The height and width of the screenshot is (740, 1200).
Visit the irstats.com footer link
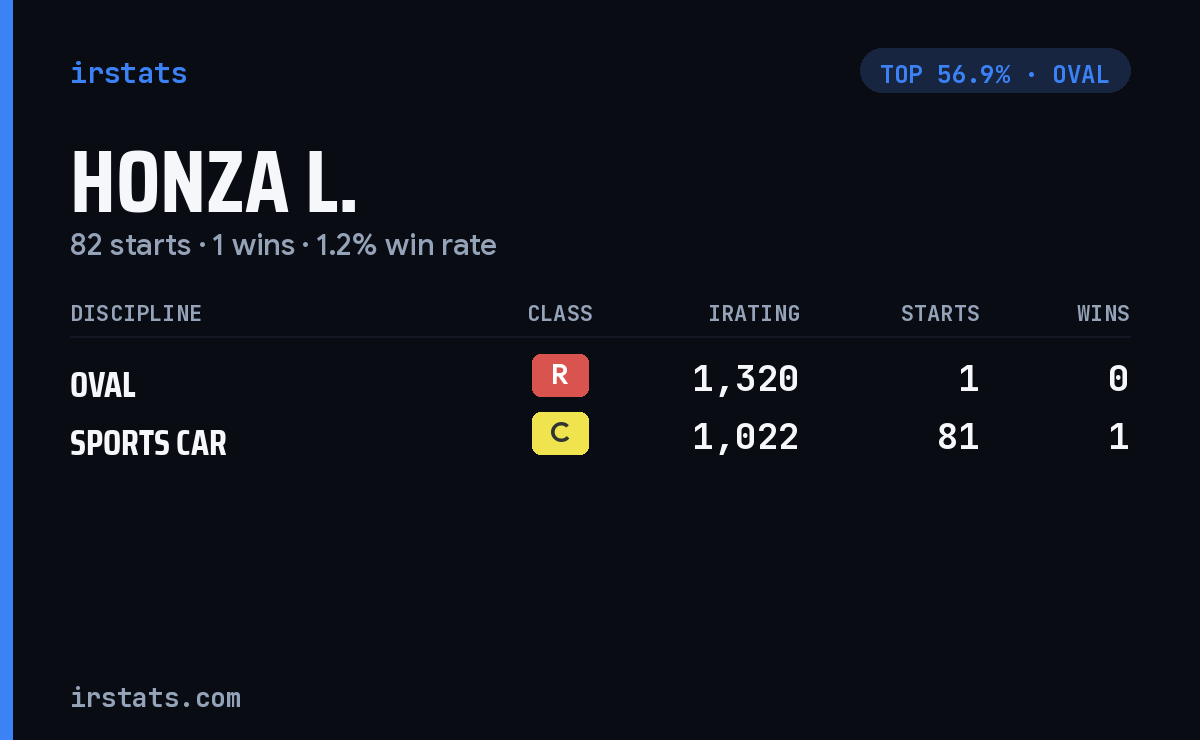pos(155,697)
